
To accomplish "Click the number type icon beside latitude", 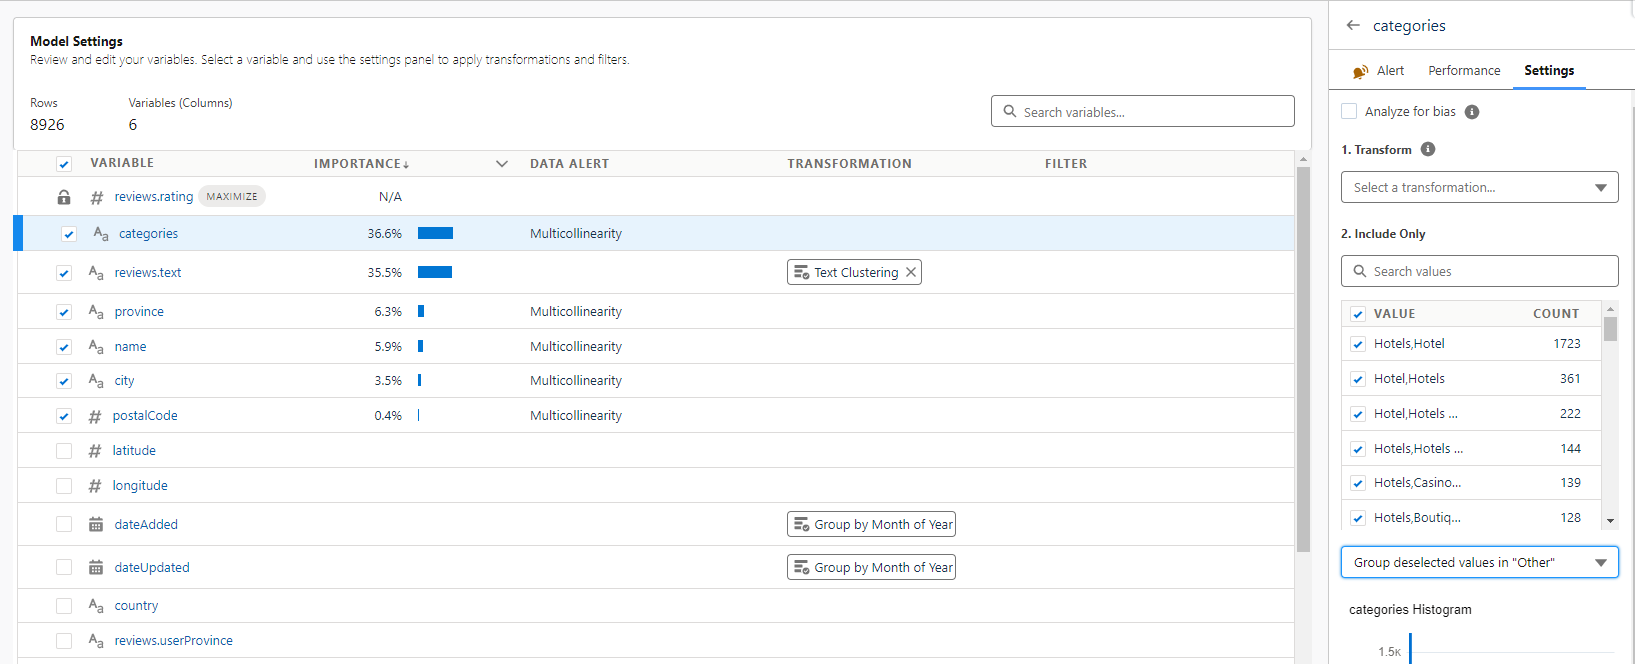I will (95, 451).
